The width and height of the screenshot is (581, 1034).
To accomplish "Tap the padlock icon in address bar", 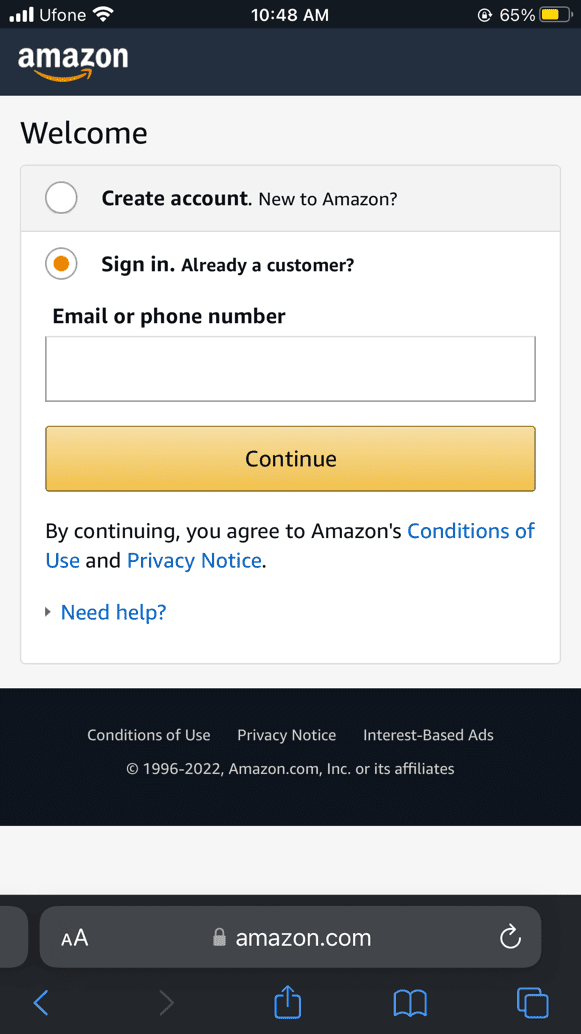I will click(x=218, y=937).
